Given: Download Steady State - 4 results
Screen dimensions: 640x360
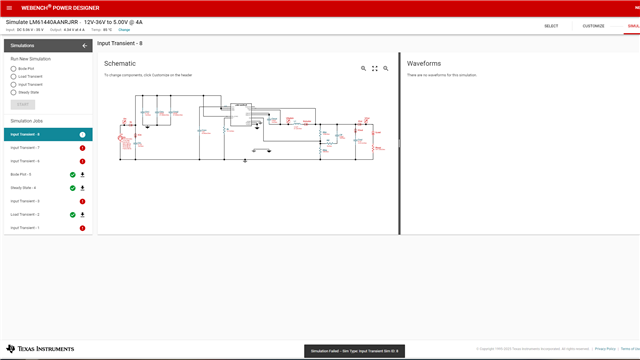Looking at the screenshot, I should 82,188.
